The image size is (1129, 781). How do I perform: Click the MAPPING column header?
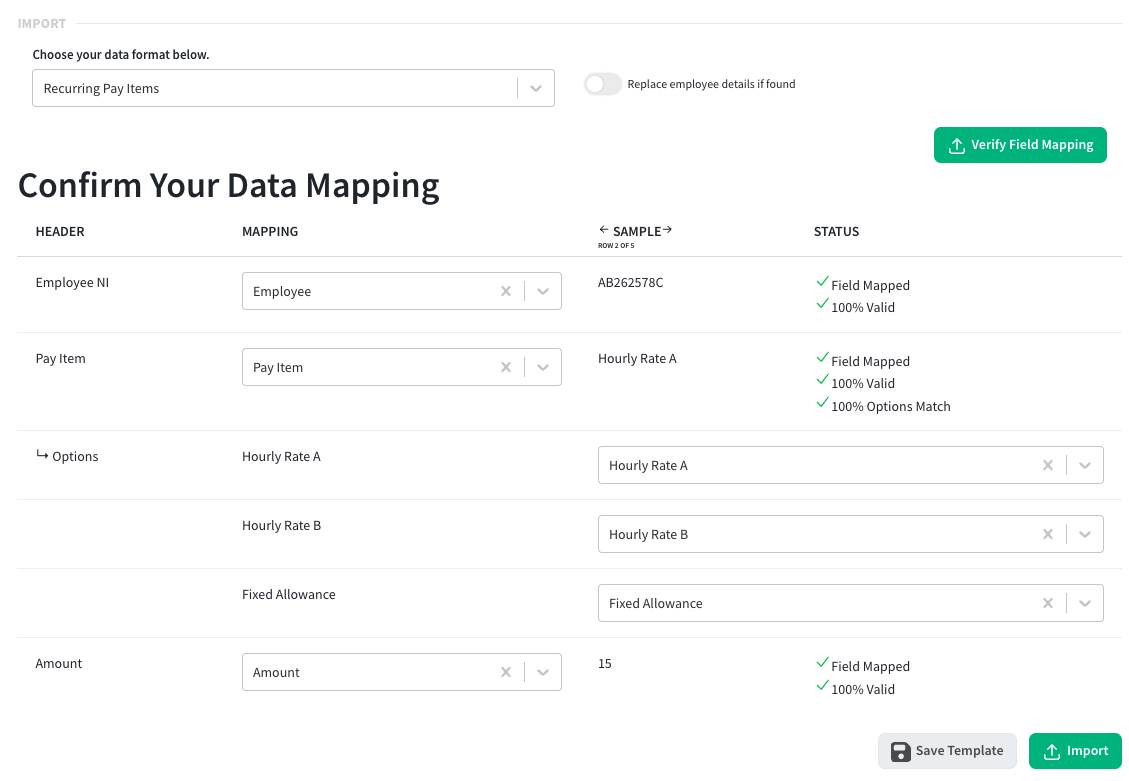[270, 232]
